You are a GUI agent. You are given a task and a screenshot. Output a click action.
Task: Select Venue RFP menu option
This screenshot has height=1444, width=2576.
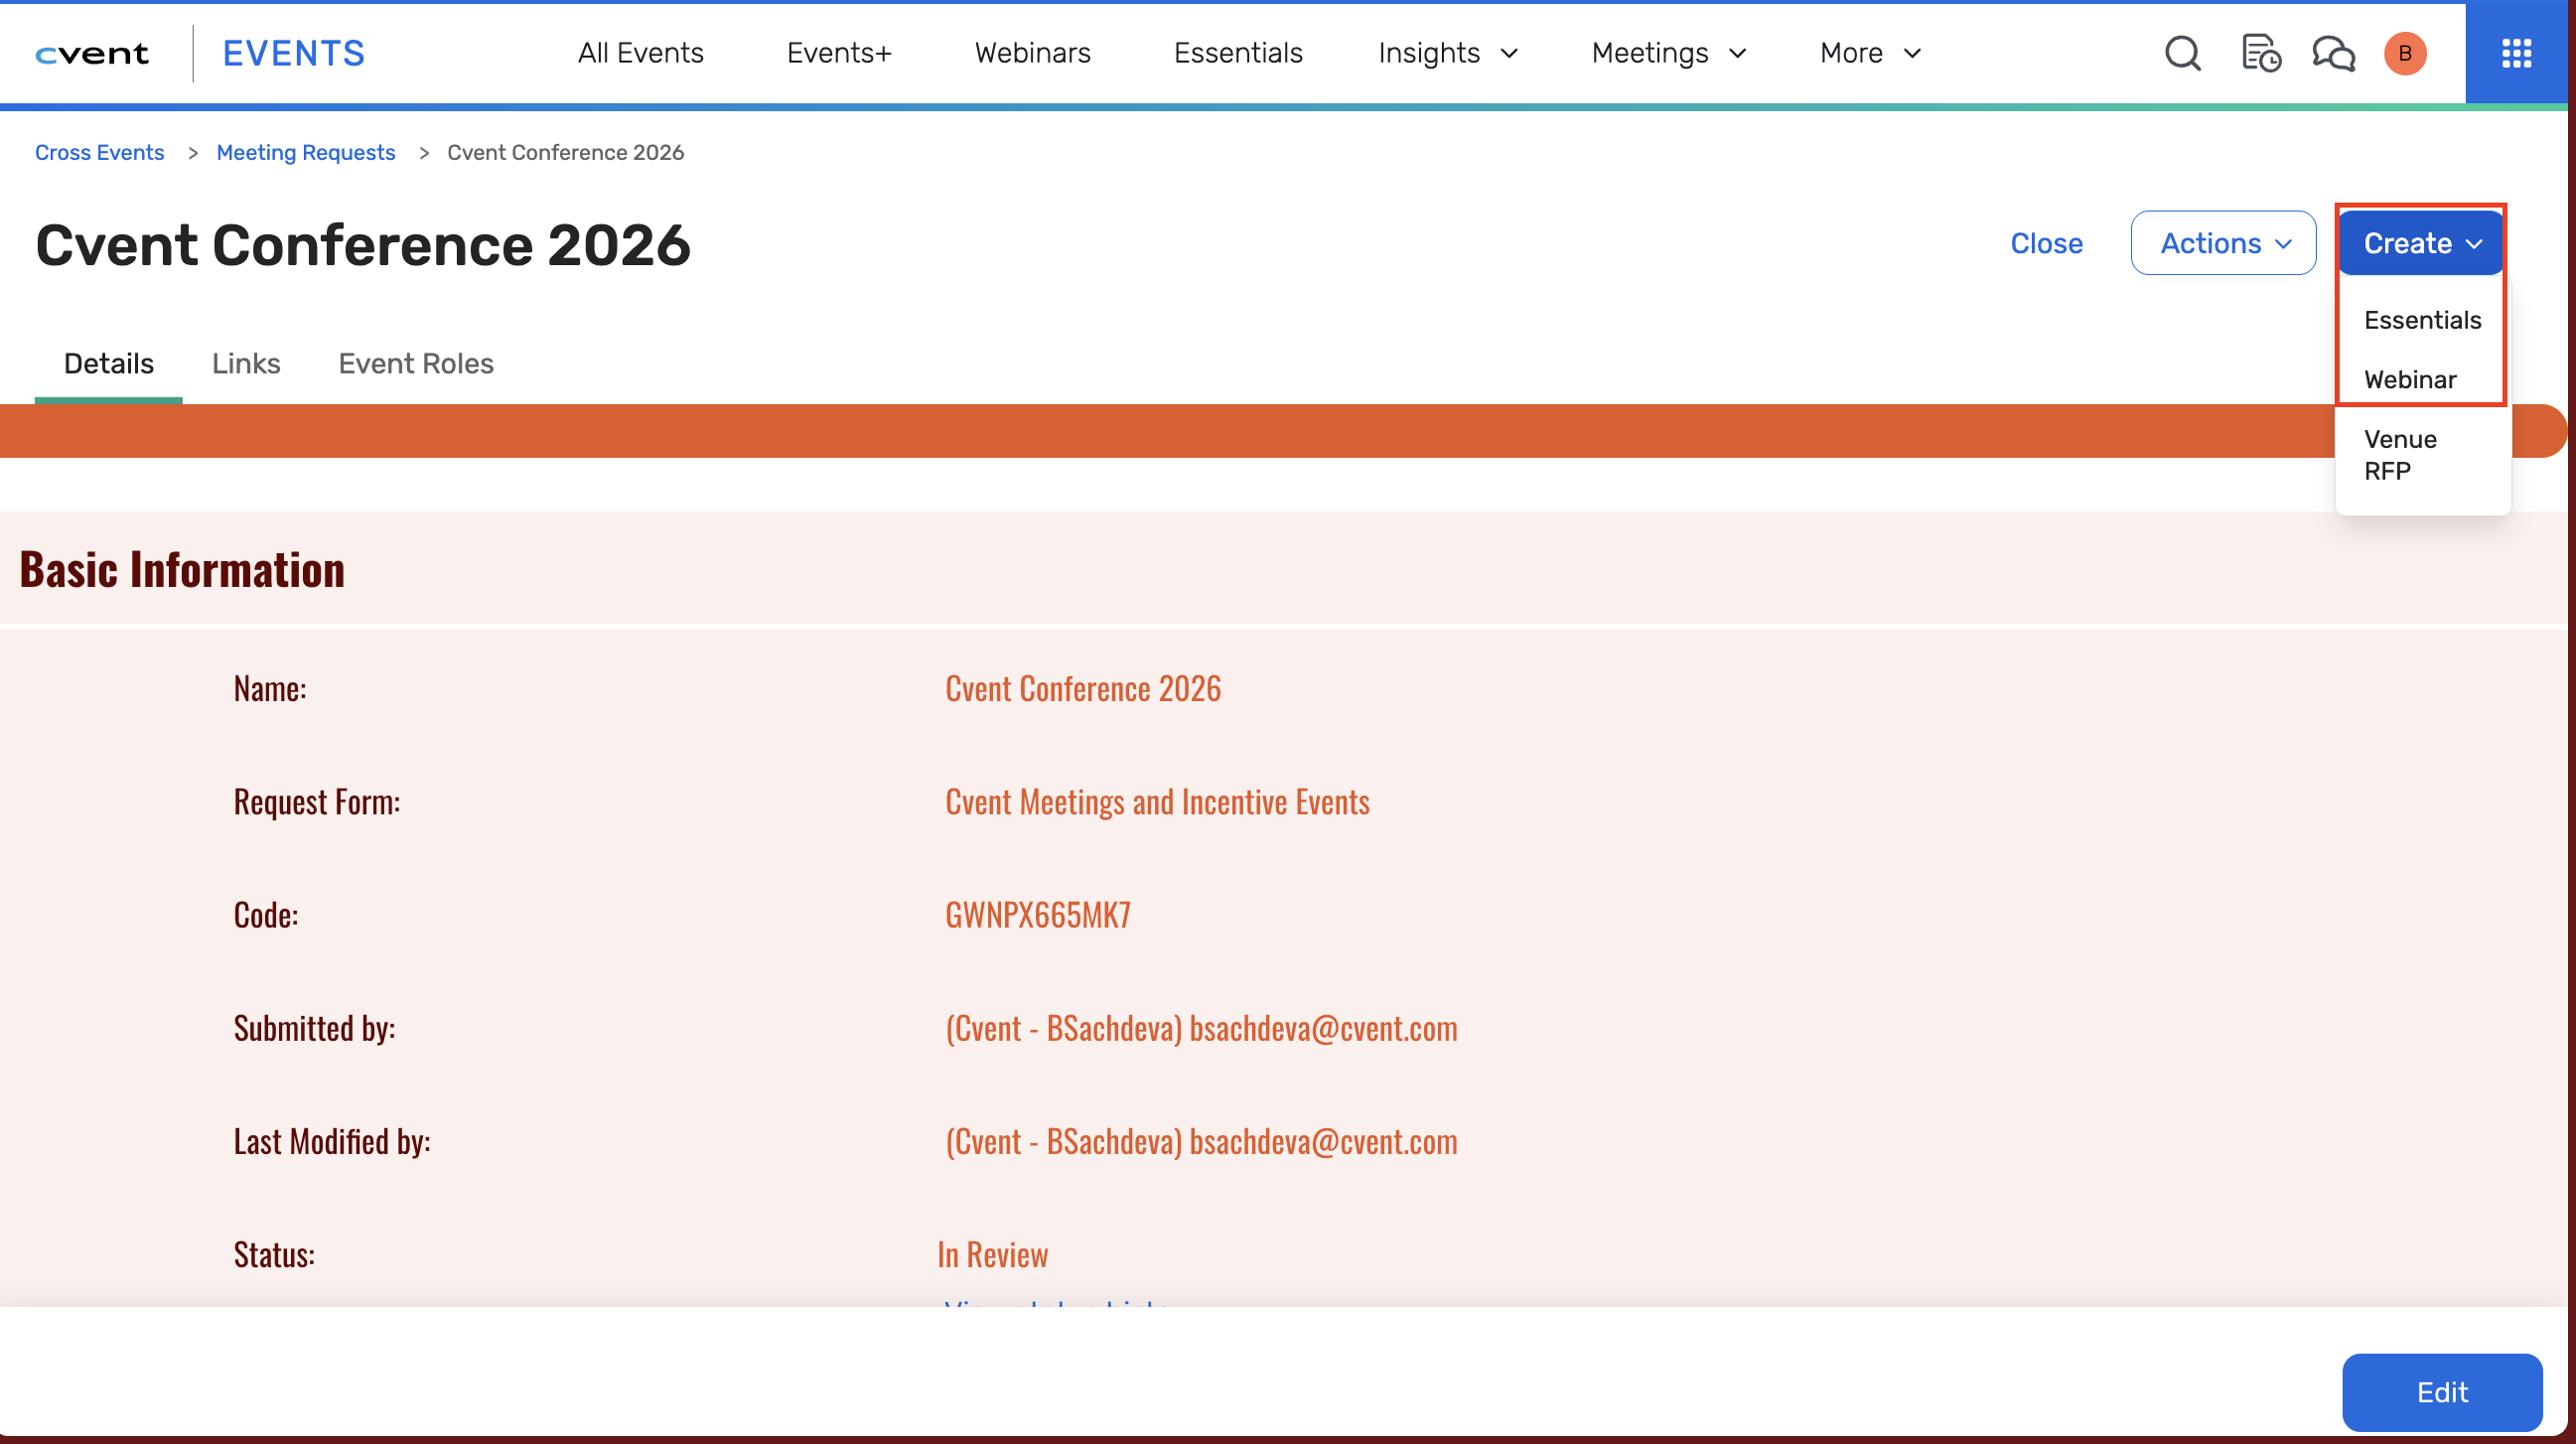tap(2399, 455)
